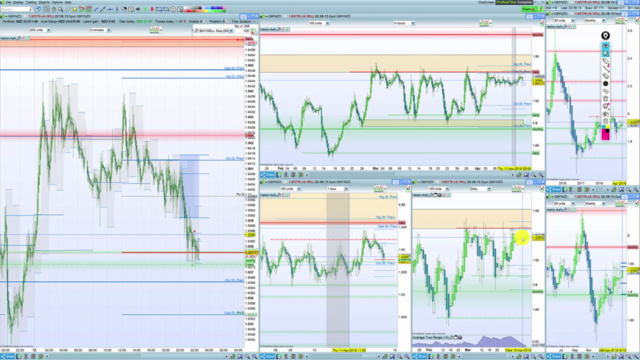640x360 pixels.
Task: Open the Options menu
Action: [57, 2]
